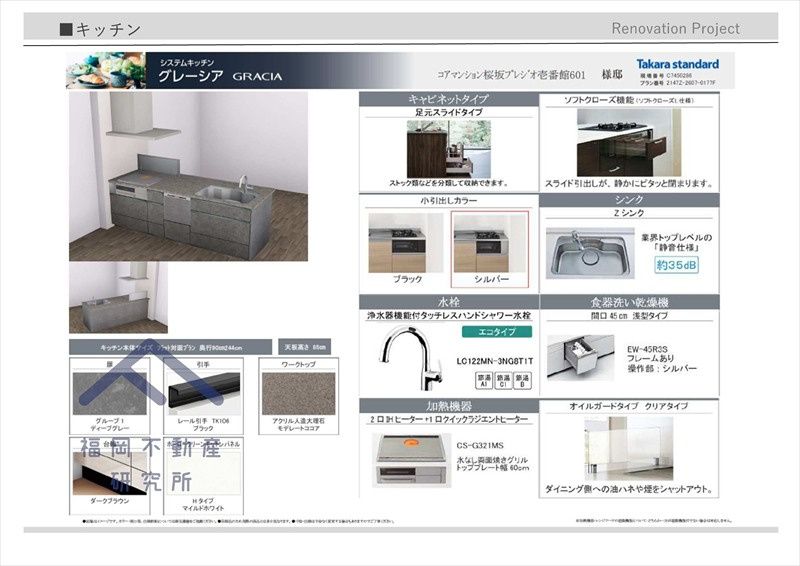Screen dimensions: 800x566
Task: Click the 節湯B certification icon
Action: pos(522,381)
